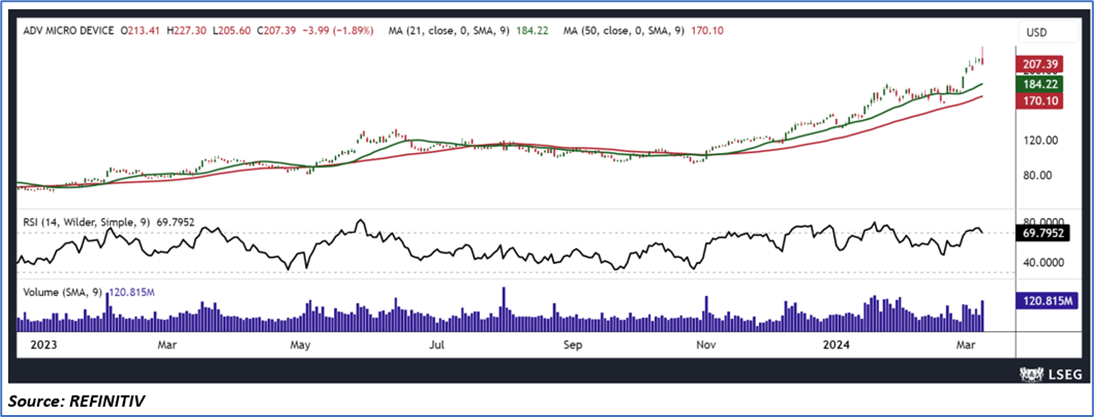Click the RSI (14, Wilder, Simple, 9) legend
The image size is (1094, 417).
[89, 222]
